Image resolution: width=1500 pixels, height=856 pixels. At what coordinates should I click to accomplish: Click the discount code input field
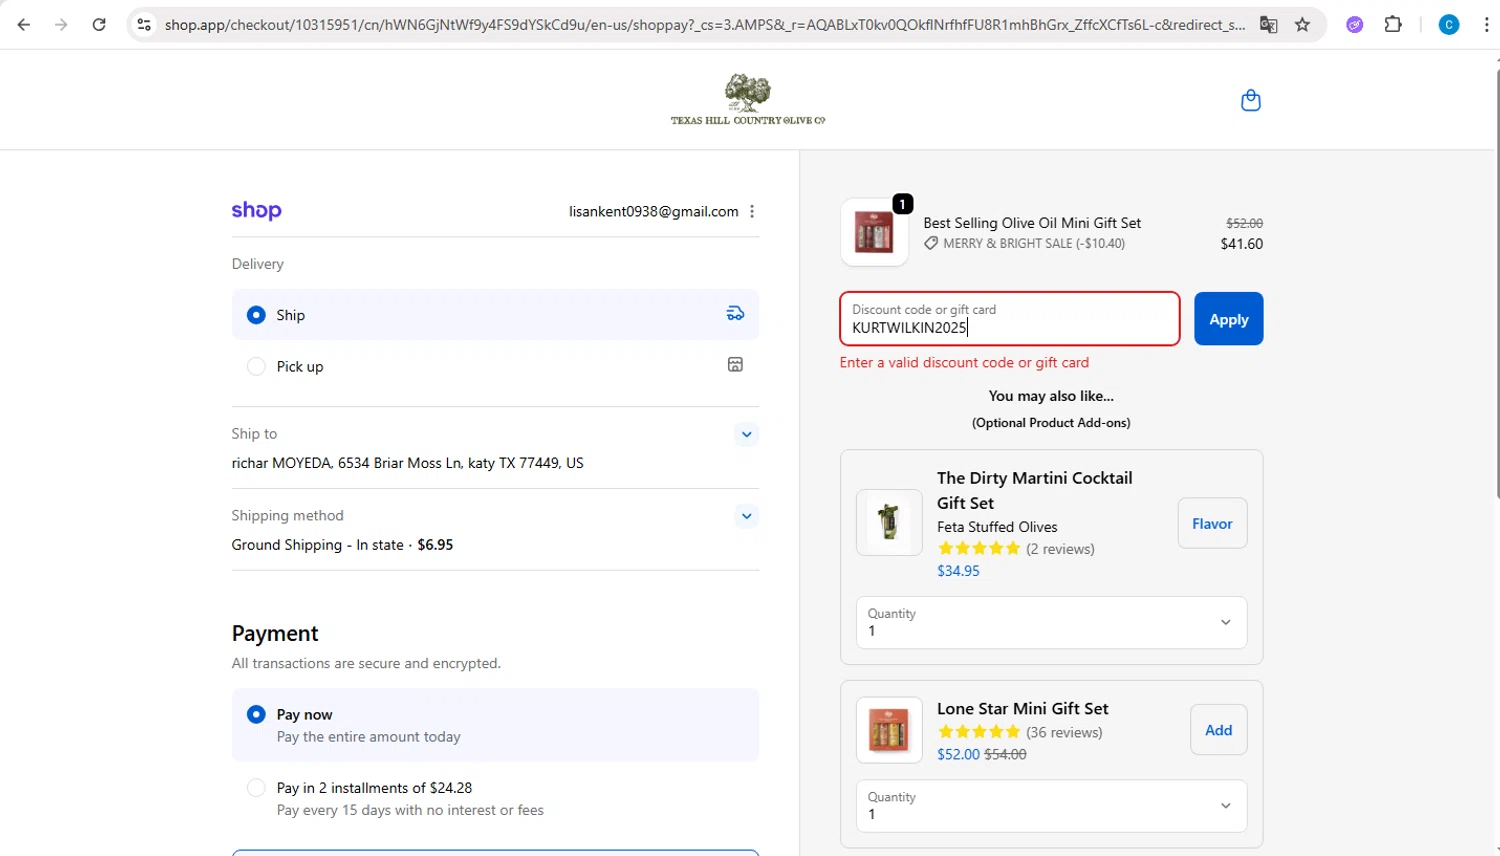tap(1009, 319)
